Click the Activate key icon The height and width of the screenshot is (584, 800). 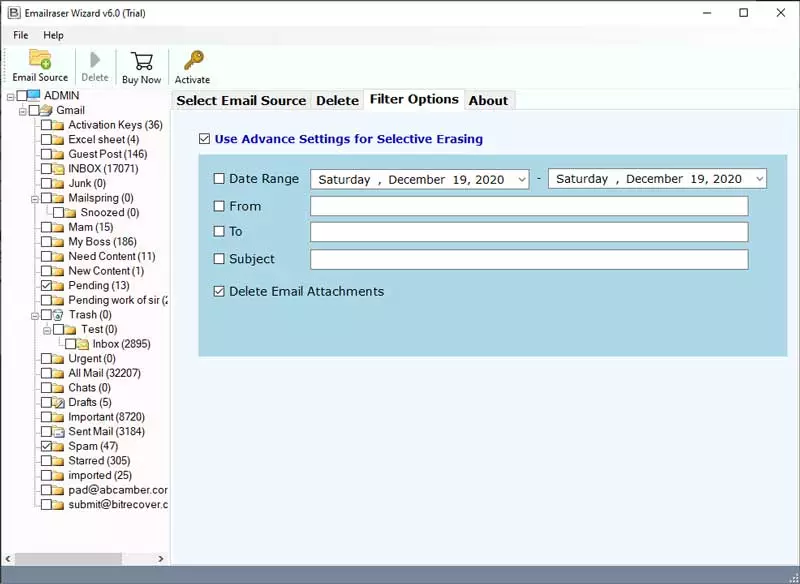click(x=193, y=60)
